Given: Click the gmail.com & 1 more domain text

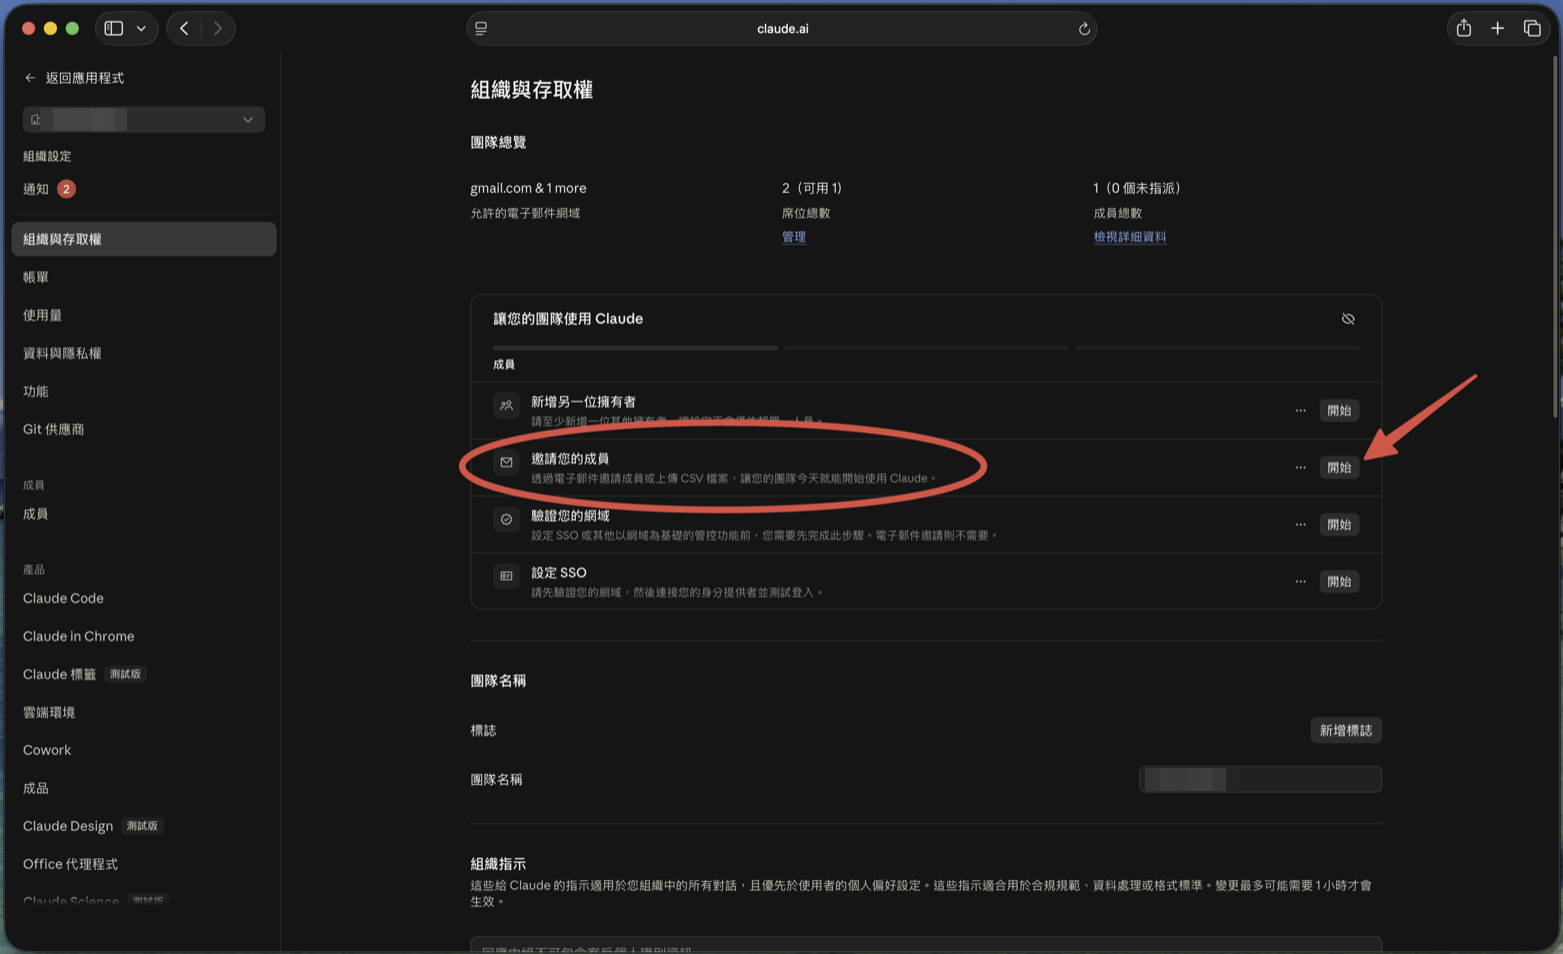Looking at the screenshot, I should (x=528, y=188).
